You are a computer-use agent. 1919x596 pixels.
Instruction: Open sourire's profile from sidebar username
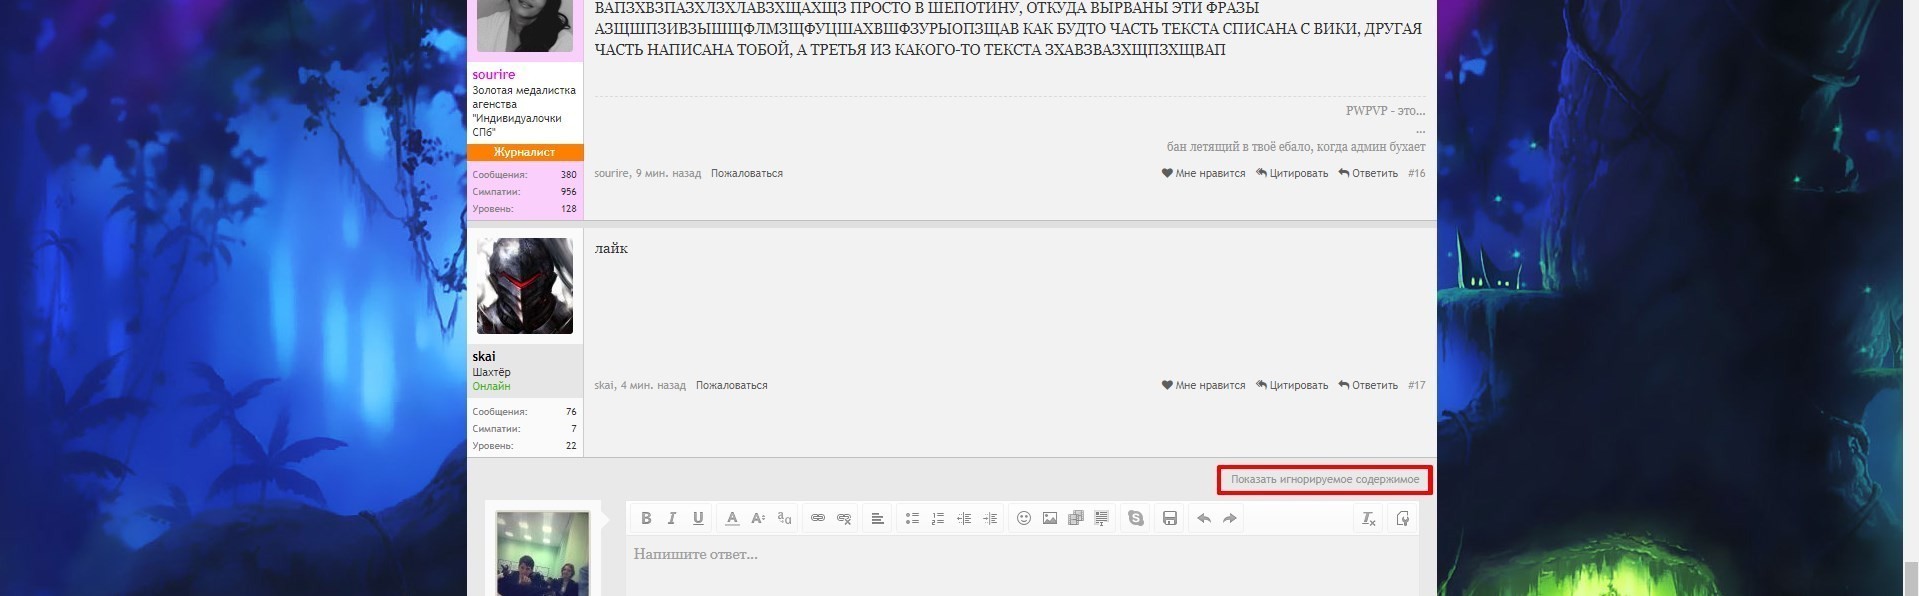[494, 75]
